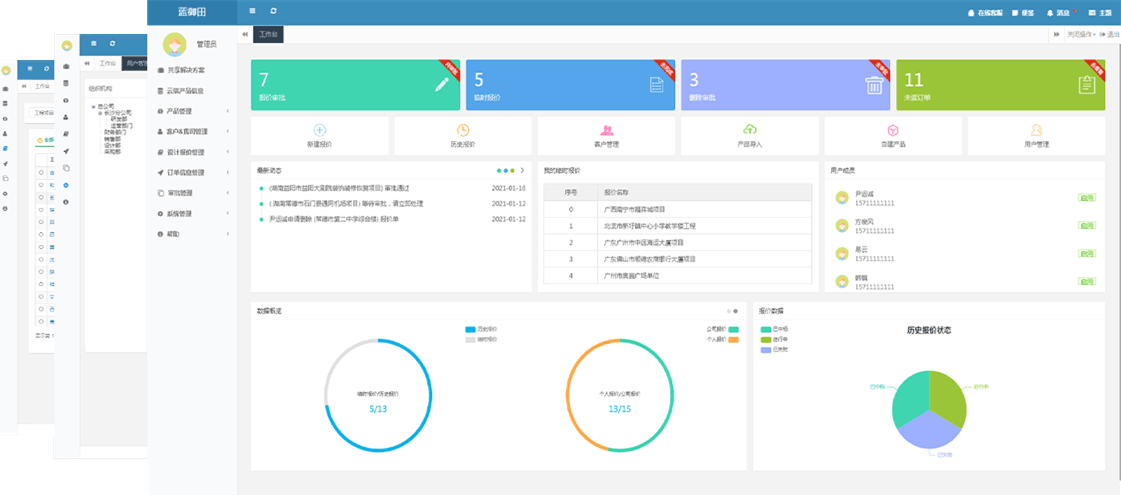
Task: Open 历史报价 clock shortcut
Action: 462,130
